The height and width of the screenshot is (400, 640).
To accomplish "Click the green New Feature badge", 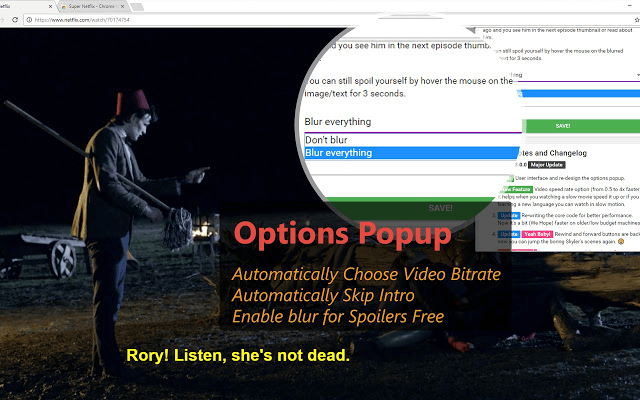I will click(x=516, y=189).
